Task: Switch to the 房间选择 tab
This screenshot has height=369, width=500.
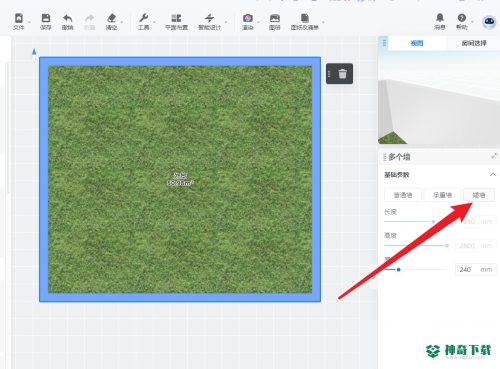Action: point(474,43)
